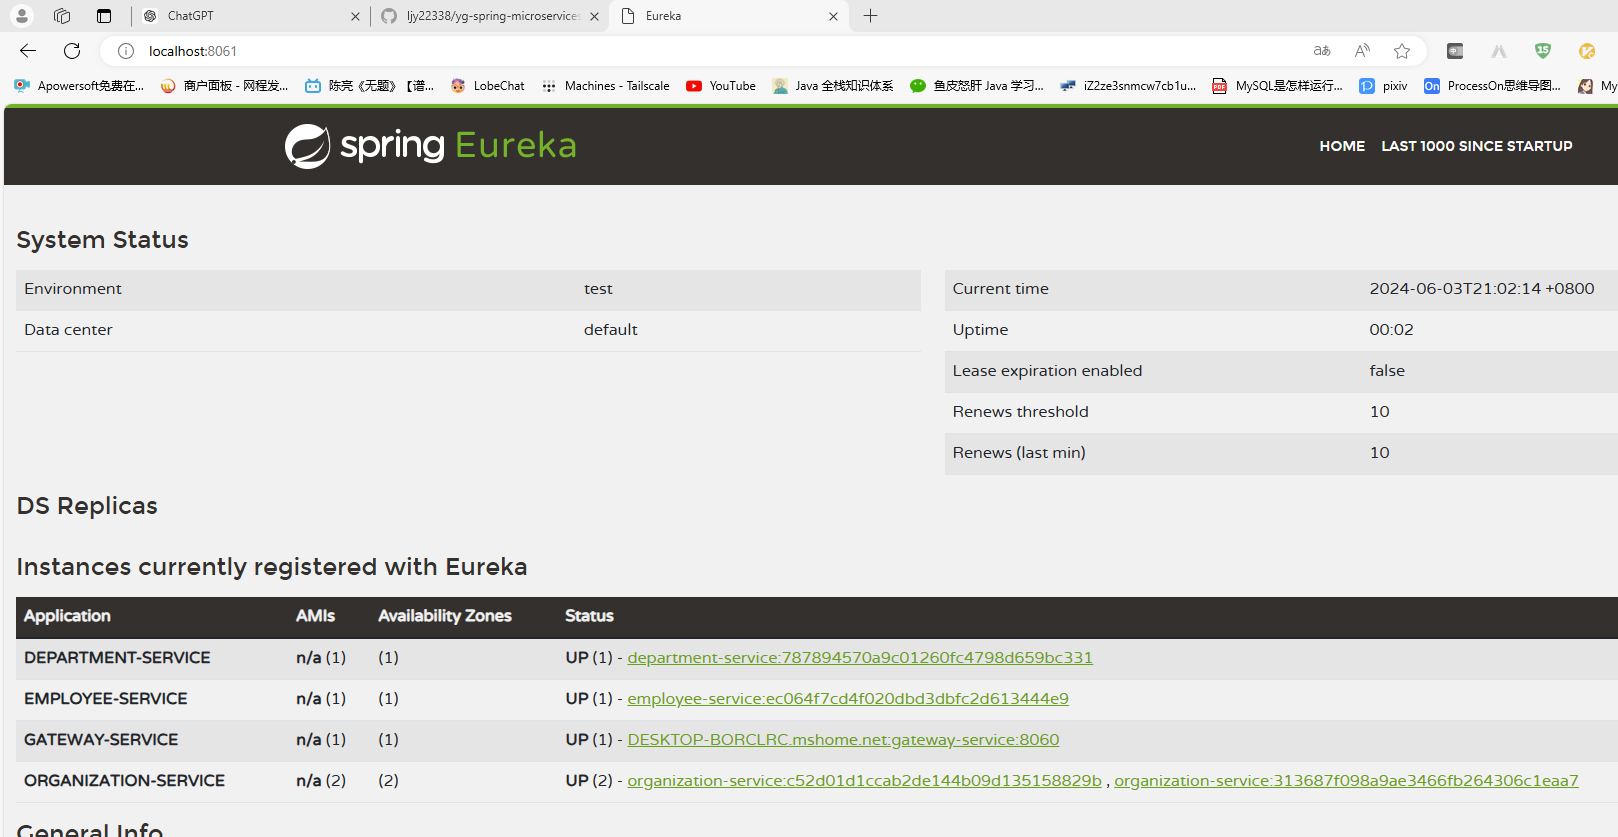
Task: Open the YouTube bookmark
Action: point(720,86)
